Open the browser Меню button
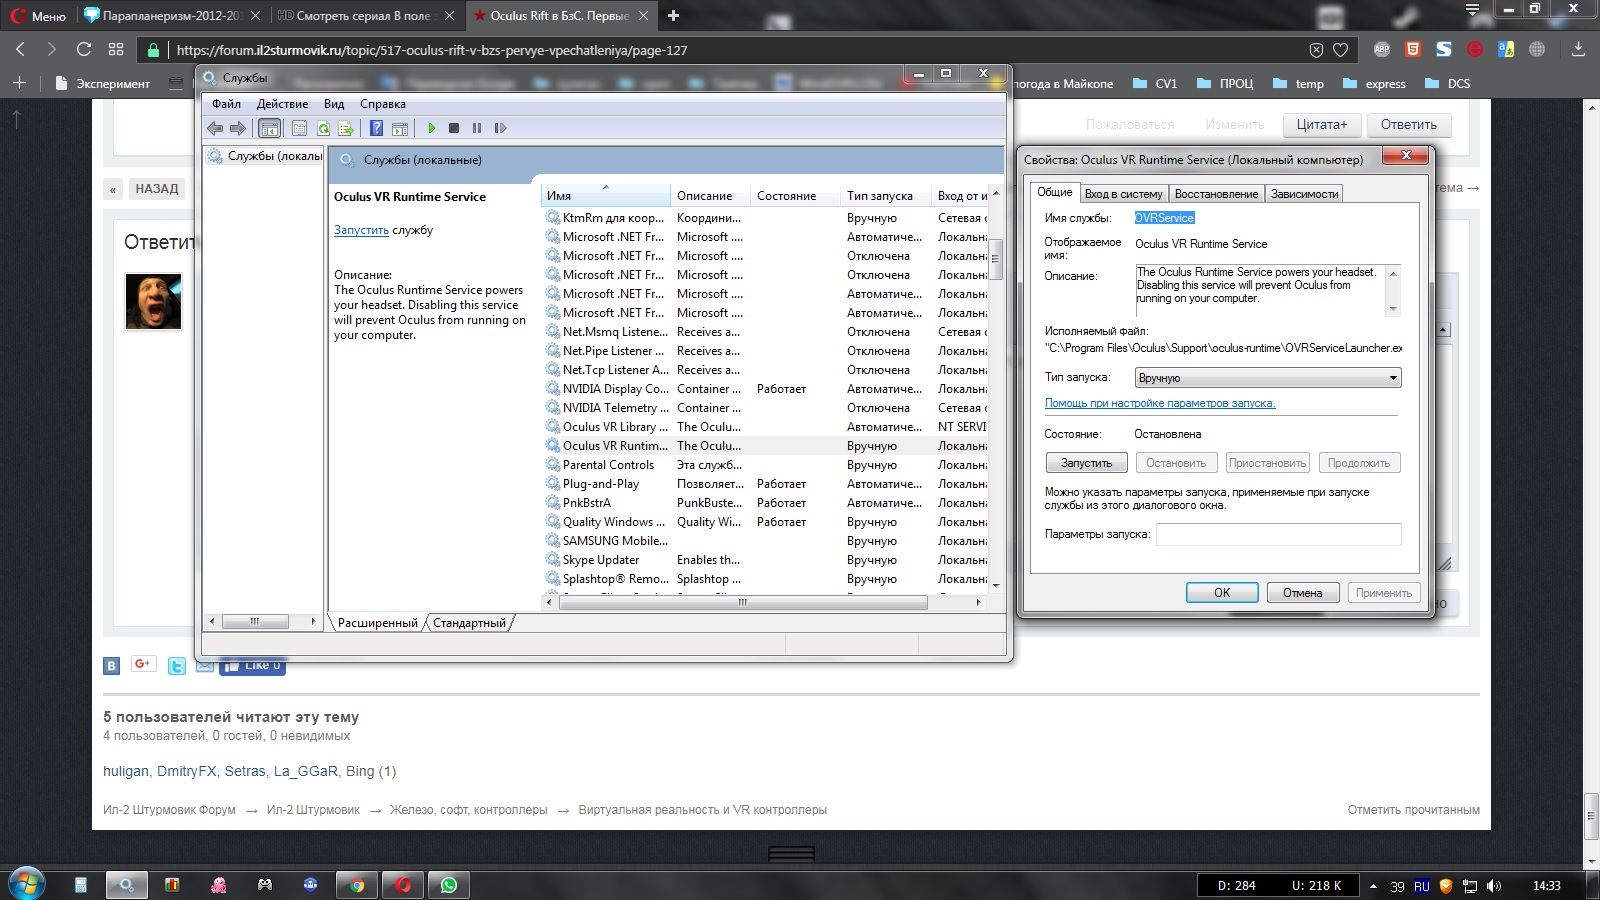Screen dimensions: 1600x900 click(38, 16)
